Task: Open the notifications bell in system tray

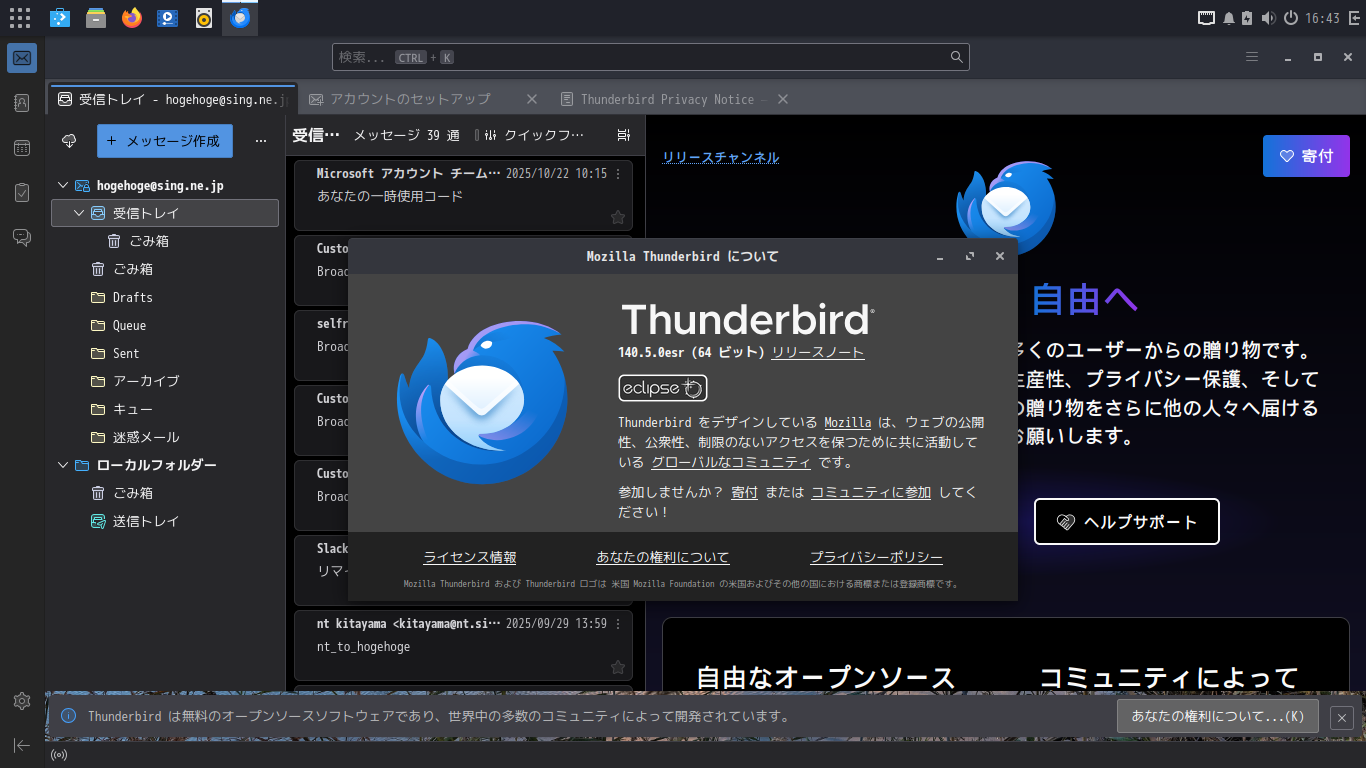Action: [1229, 18]
